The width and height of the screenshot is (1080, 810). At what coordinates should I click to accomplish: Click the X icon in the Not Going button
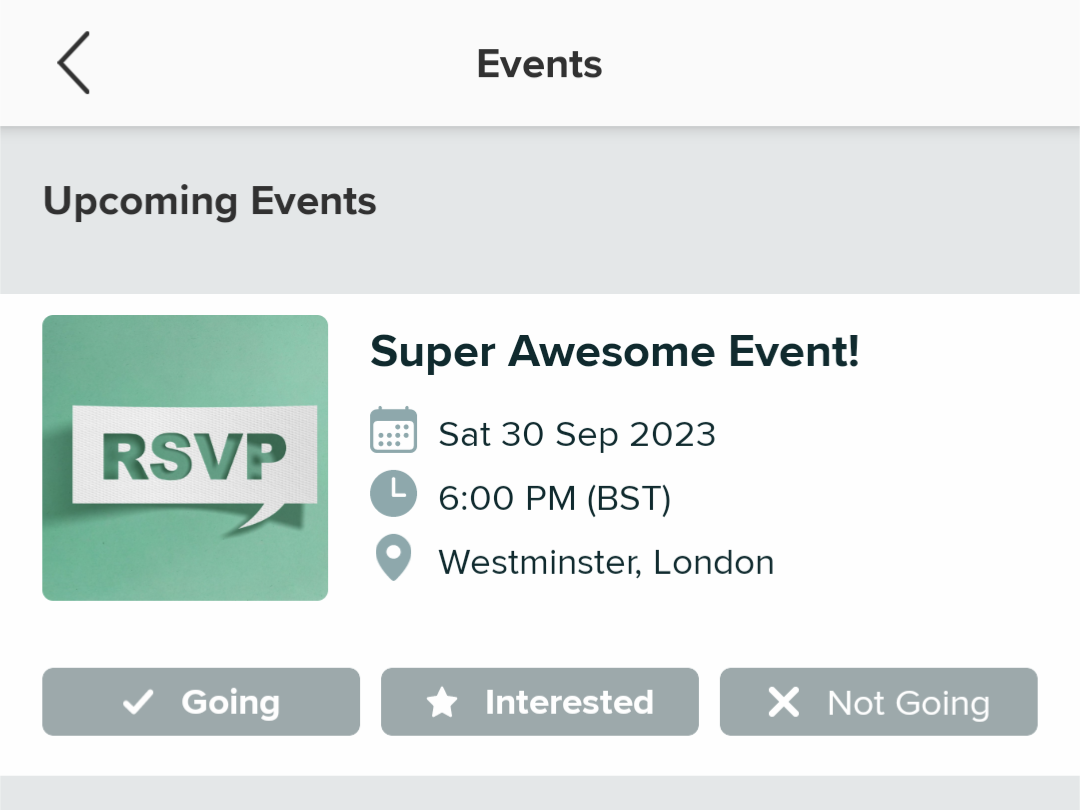point(785,702)
